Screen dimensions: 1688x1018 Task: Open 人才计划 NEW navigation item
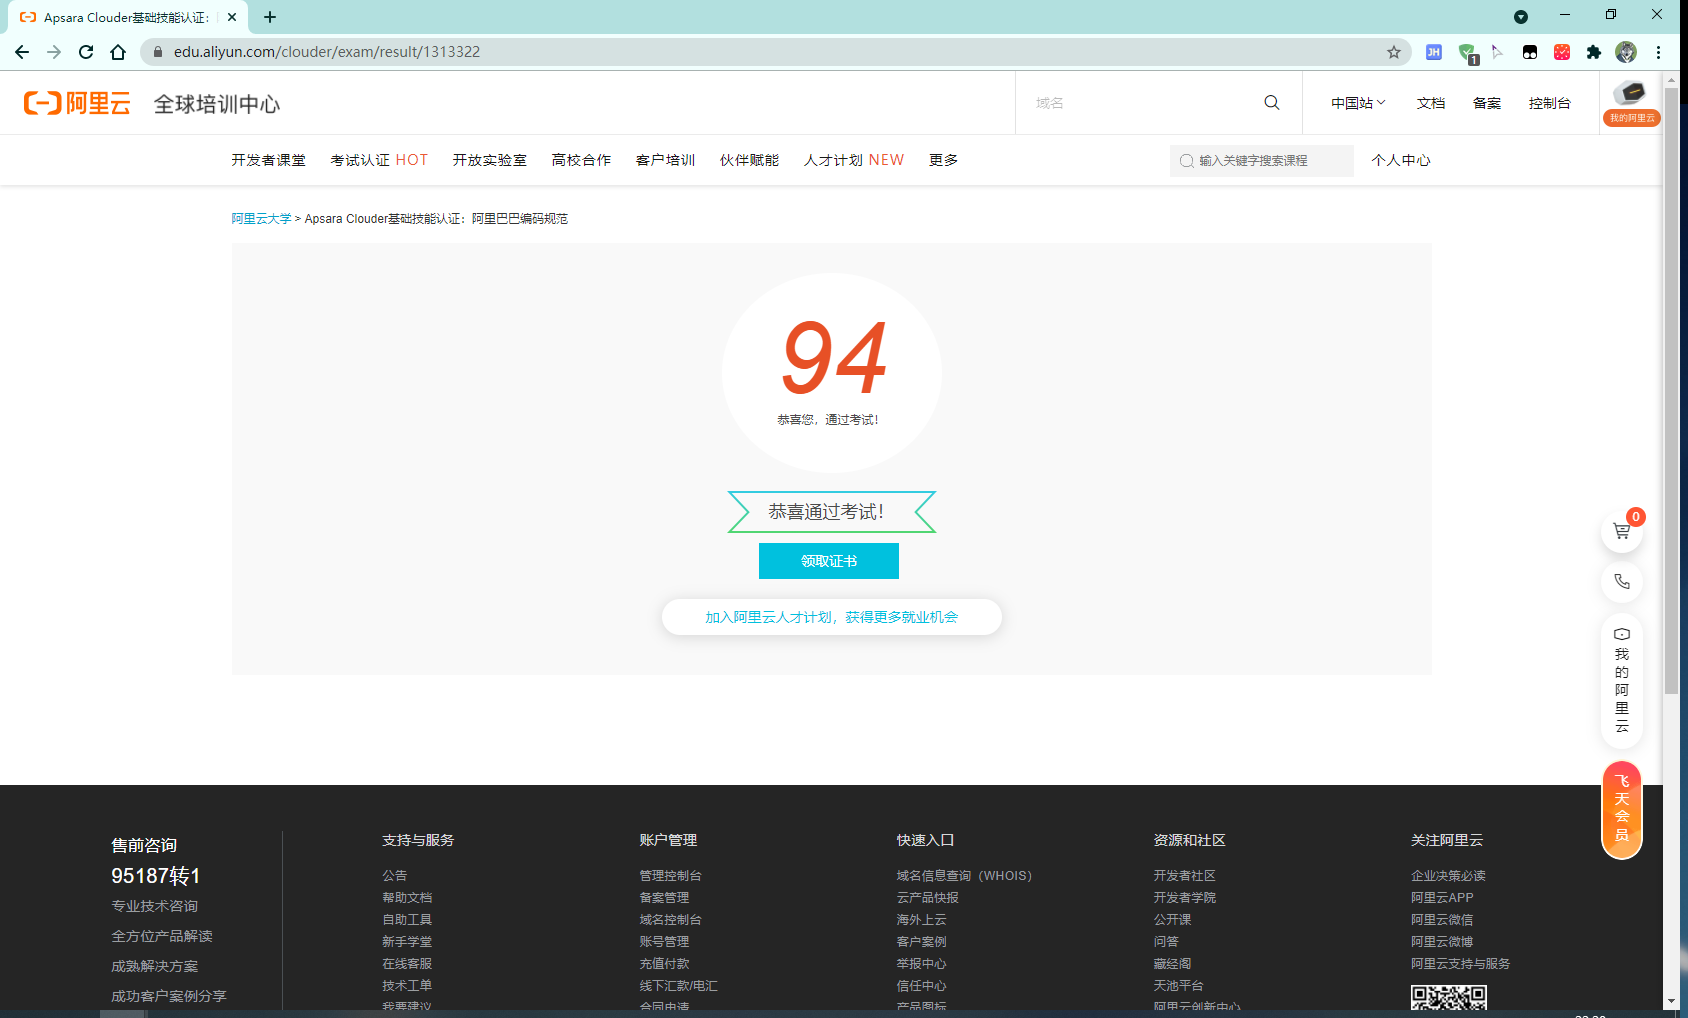click(854, 160)
